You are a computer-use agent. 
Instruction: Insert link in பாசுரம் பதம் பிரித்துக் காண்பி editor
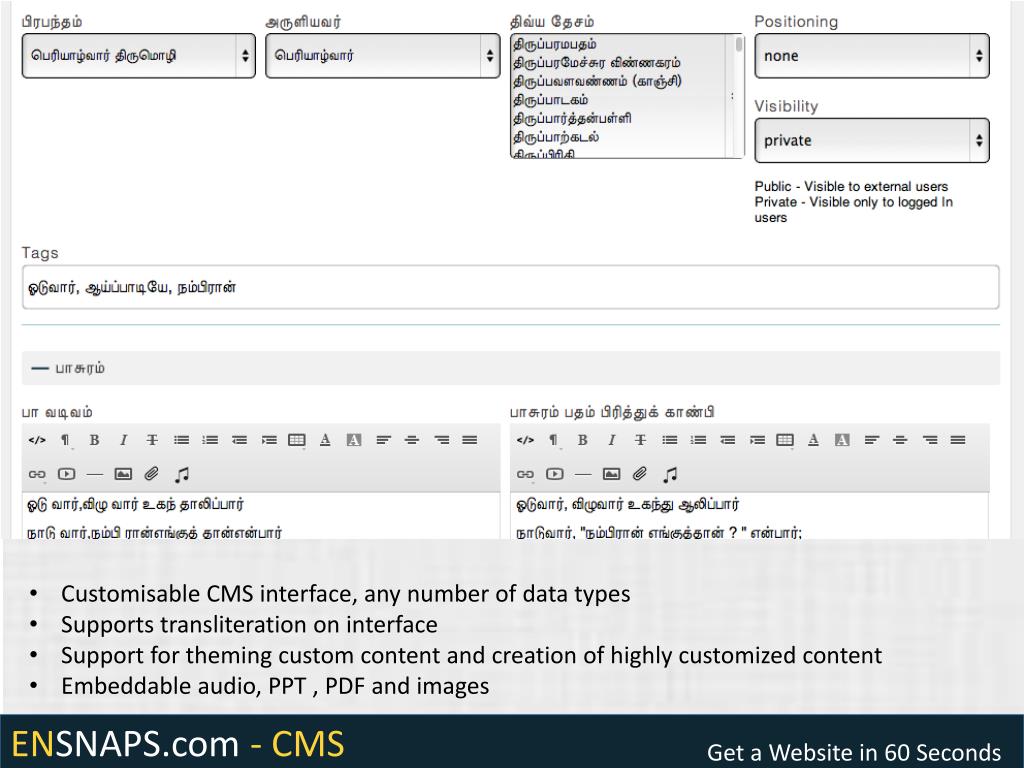[525, 474]
